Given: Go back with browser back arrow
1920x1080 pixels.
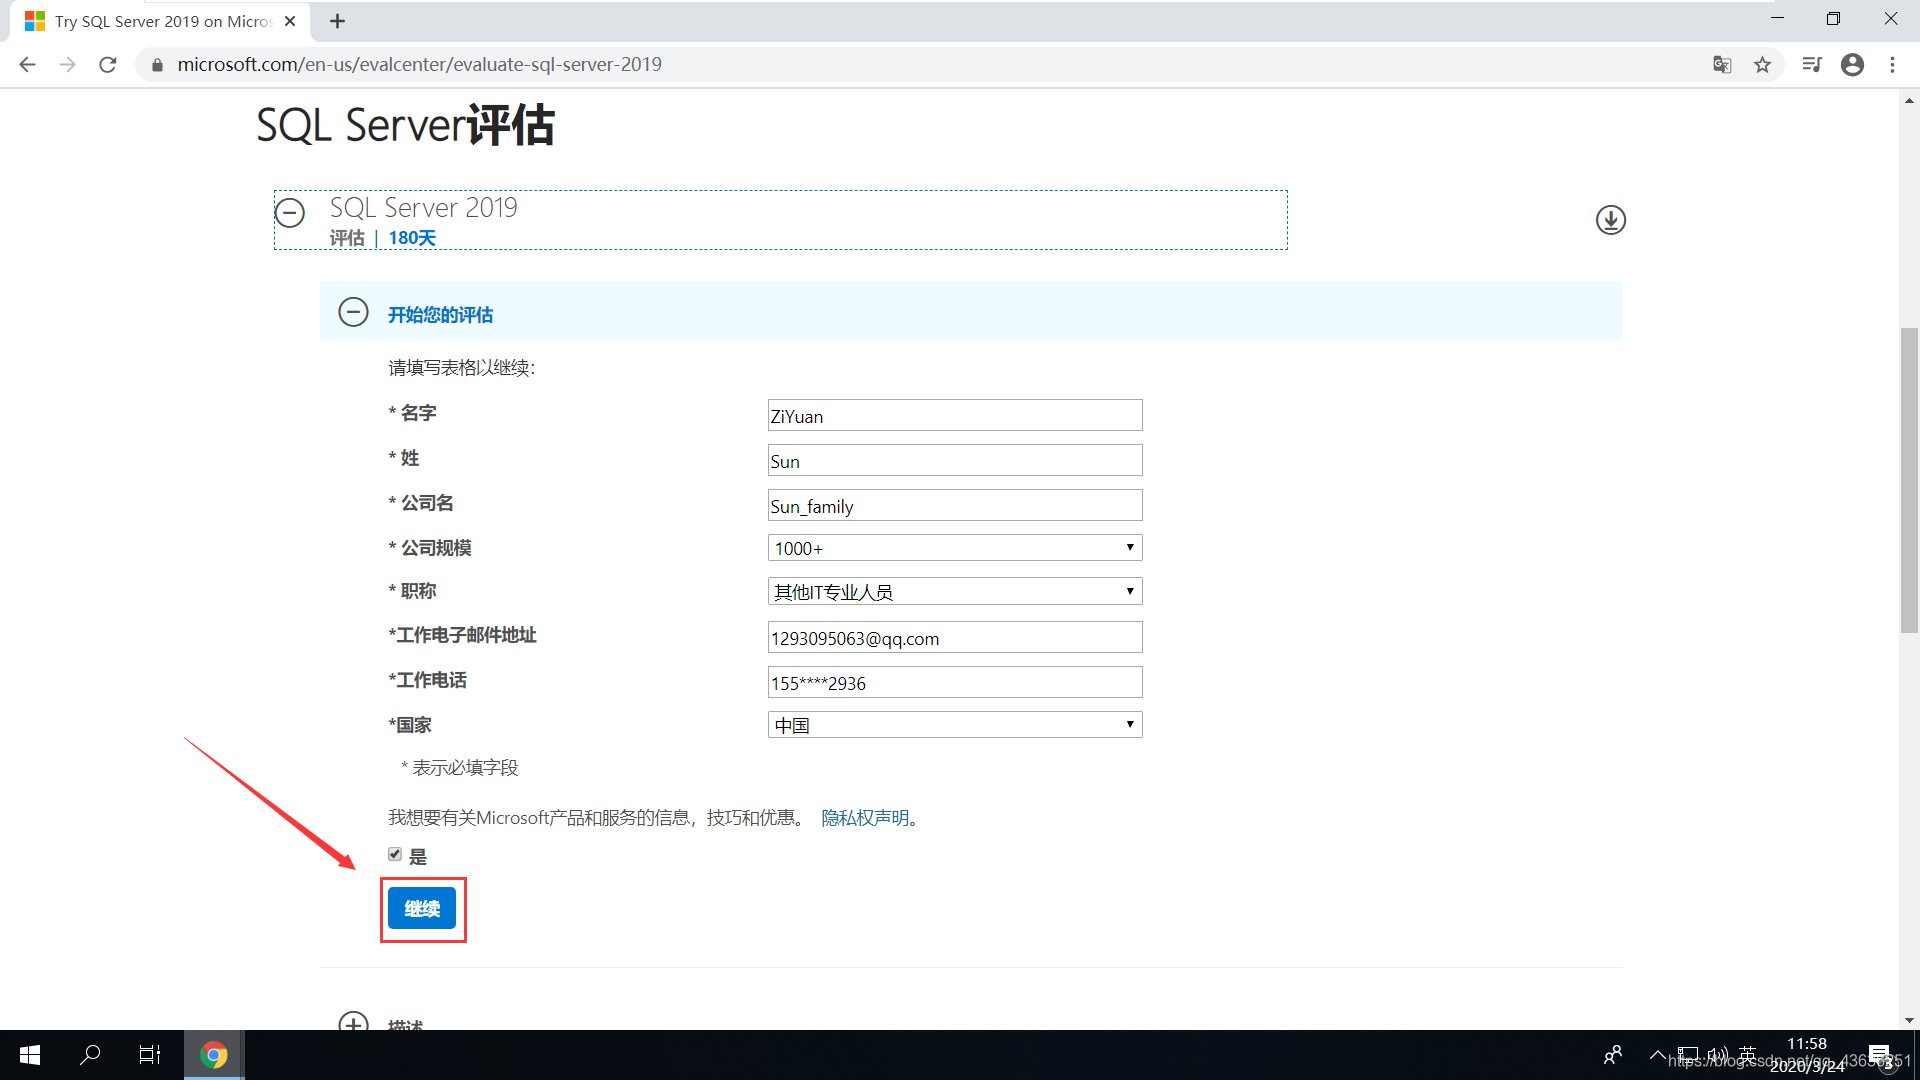Looking at the screenshot, I should [x=28, y=65].
